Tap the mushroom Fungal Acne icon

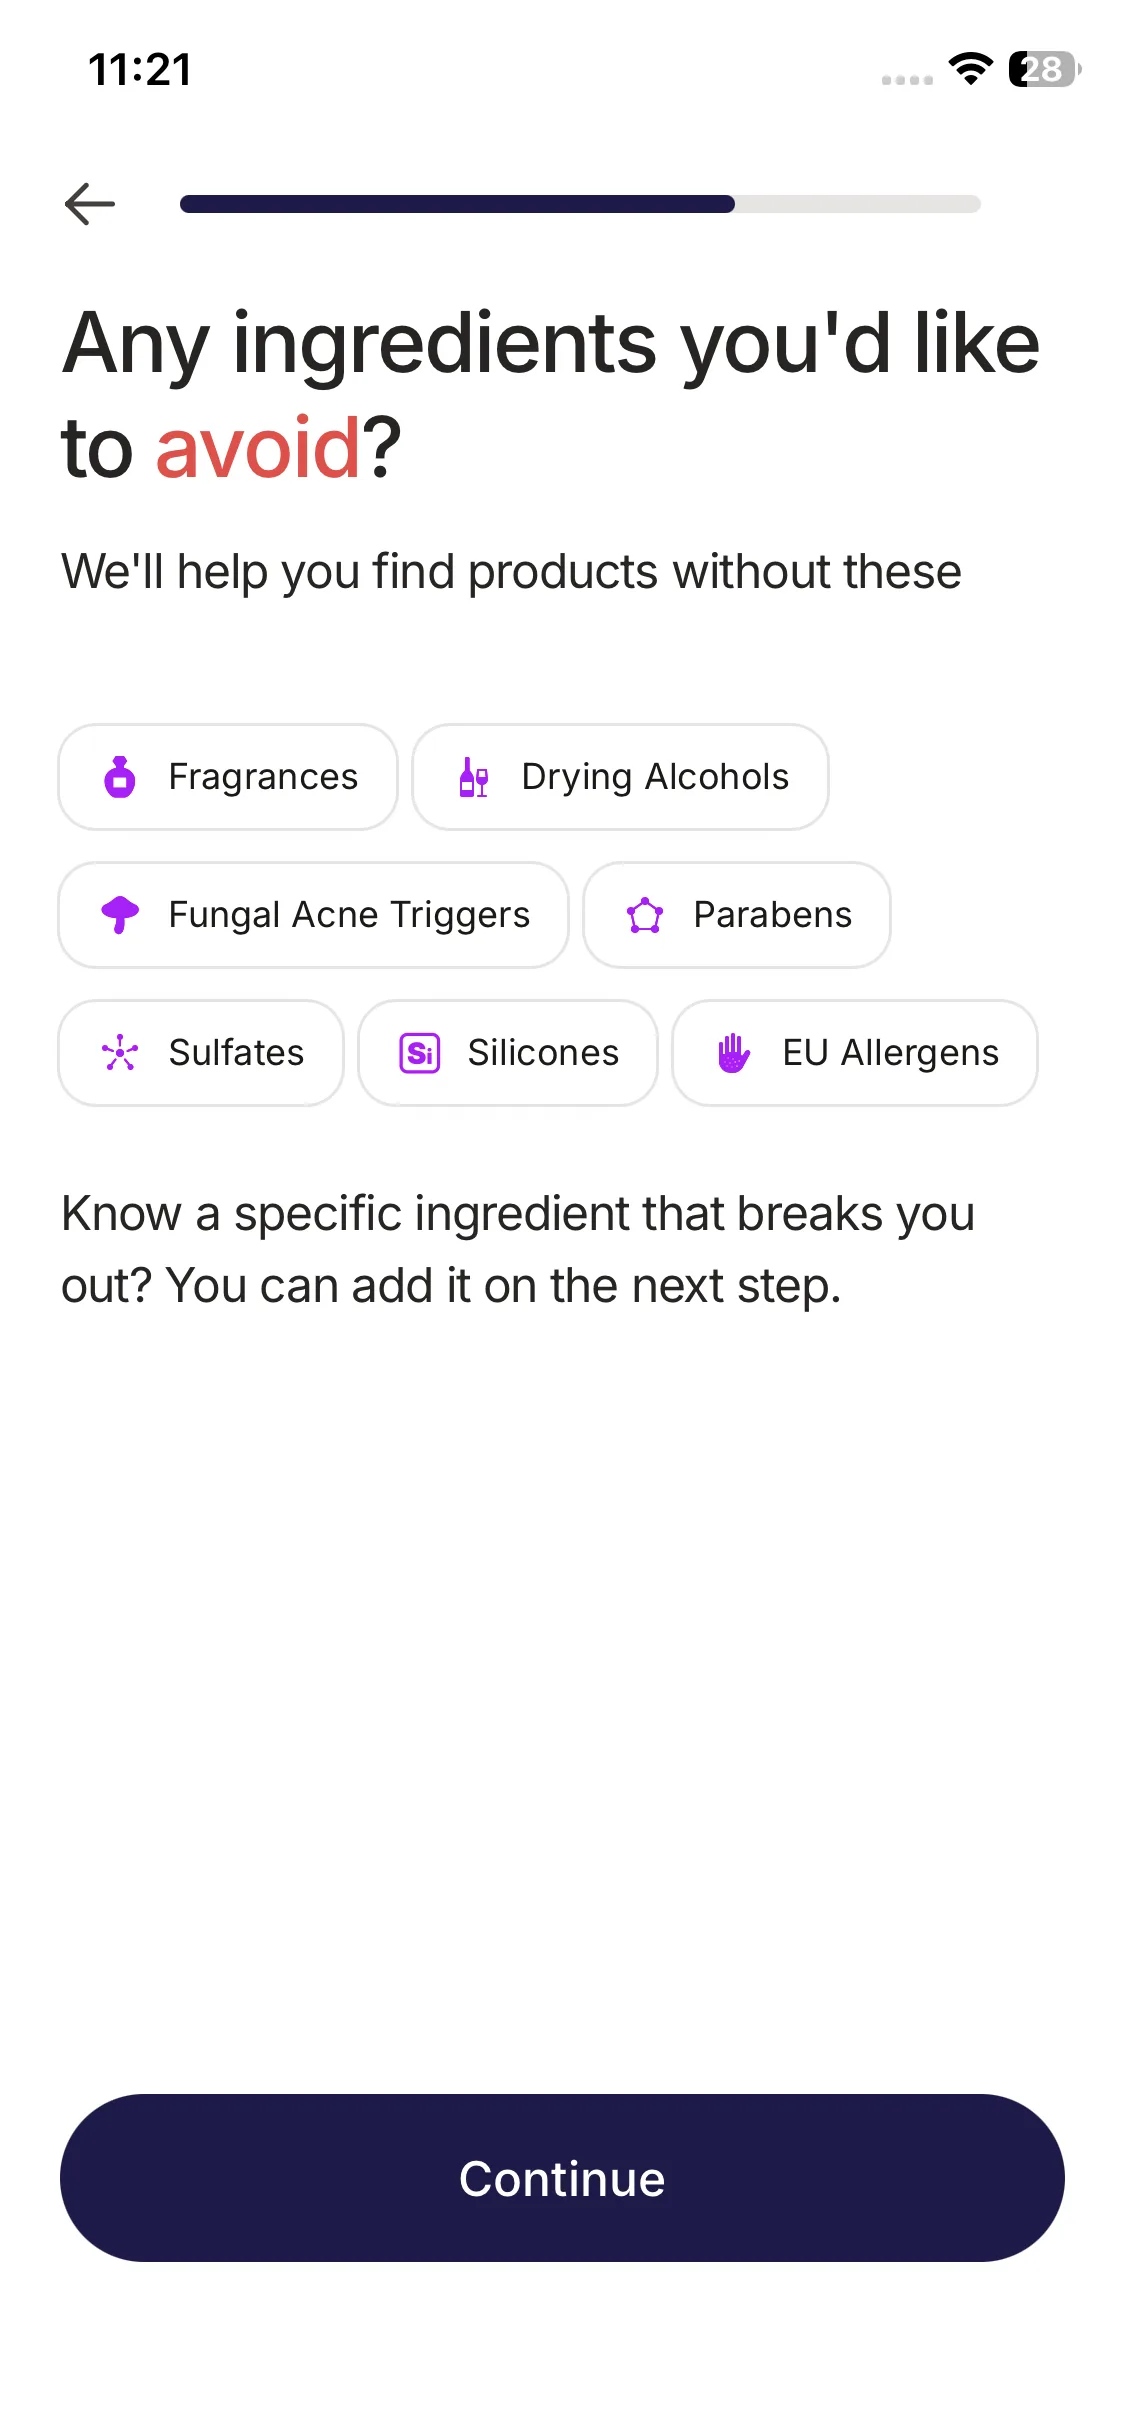[120, 914]
